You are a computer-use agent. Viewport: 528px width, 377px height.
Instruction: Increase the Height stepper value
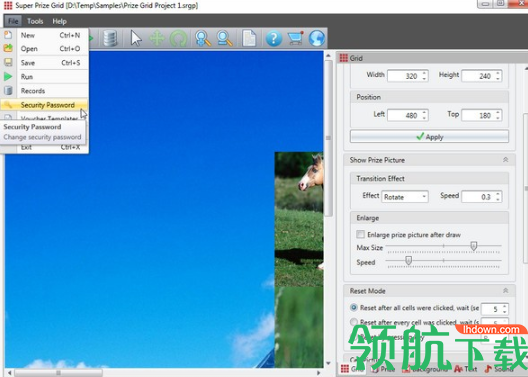pyautogui.click(x=498, y=73)
